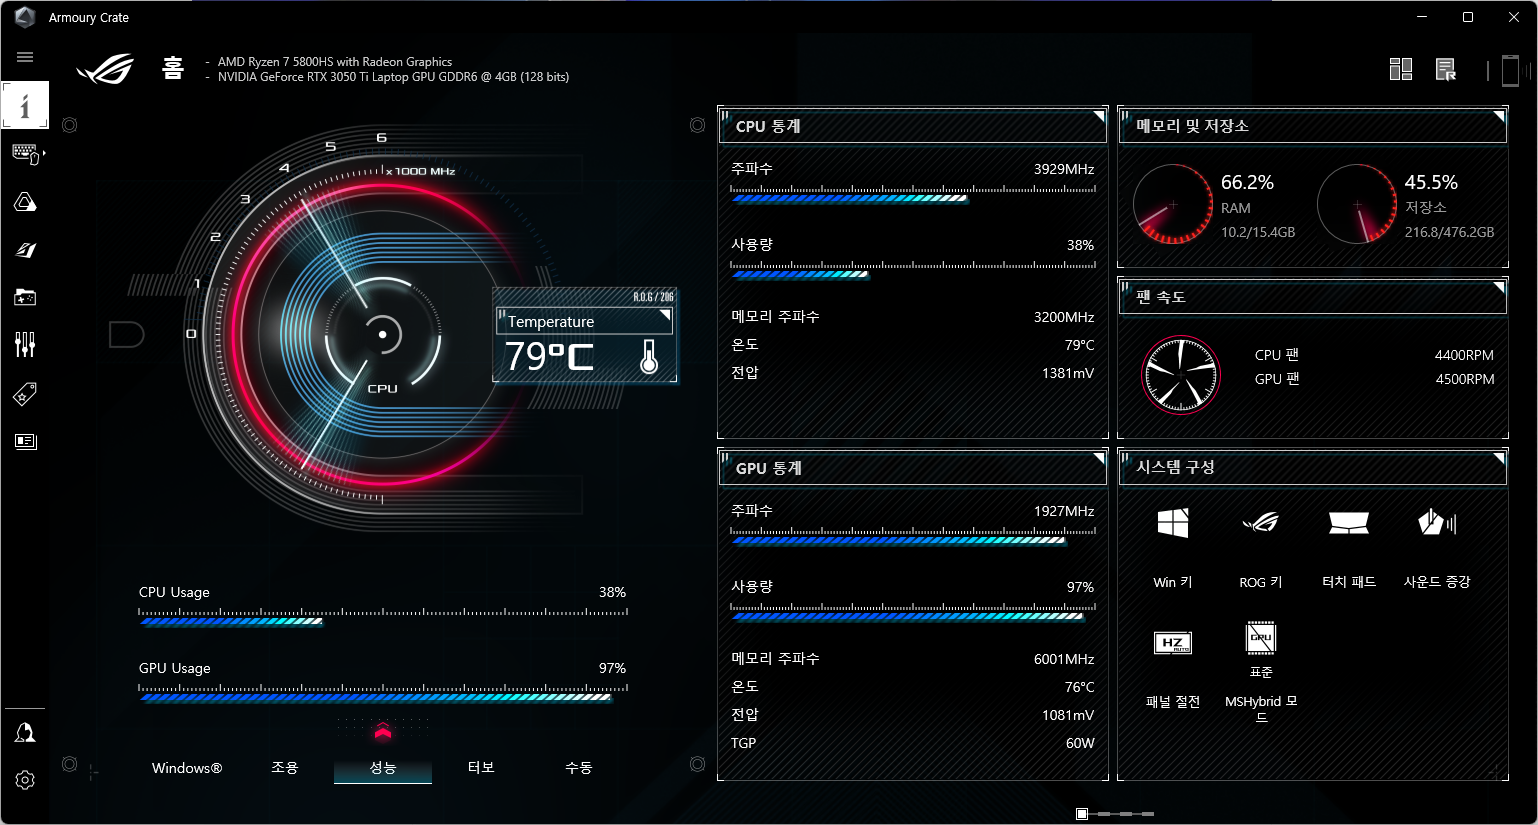Select the 성능 performance mode
The image size is (1538, 825).
point(383,768)
